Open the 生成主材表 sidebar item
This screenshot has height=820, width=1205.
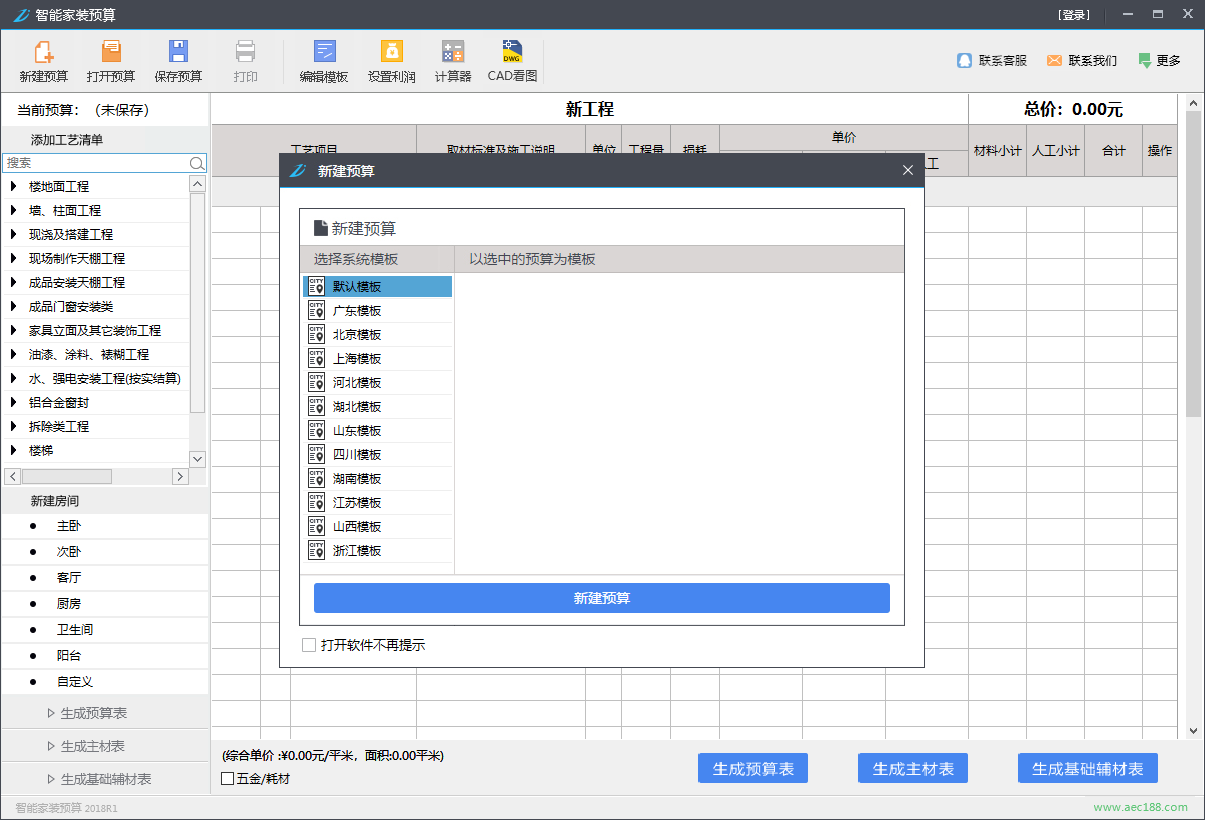(x=105, y=746)
